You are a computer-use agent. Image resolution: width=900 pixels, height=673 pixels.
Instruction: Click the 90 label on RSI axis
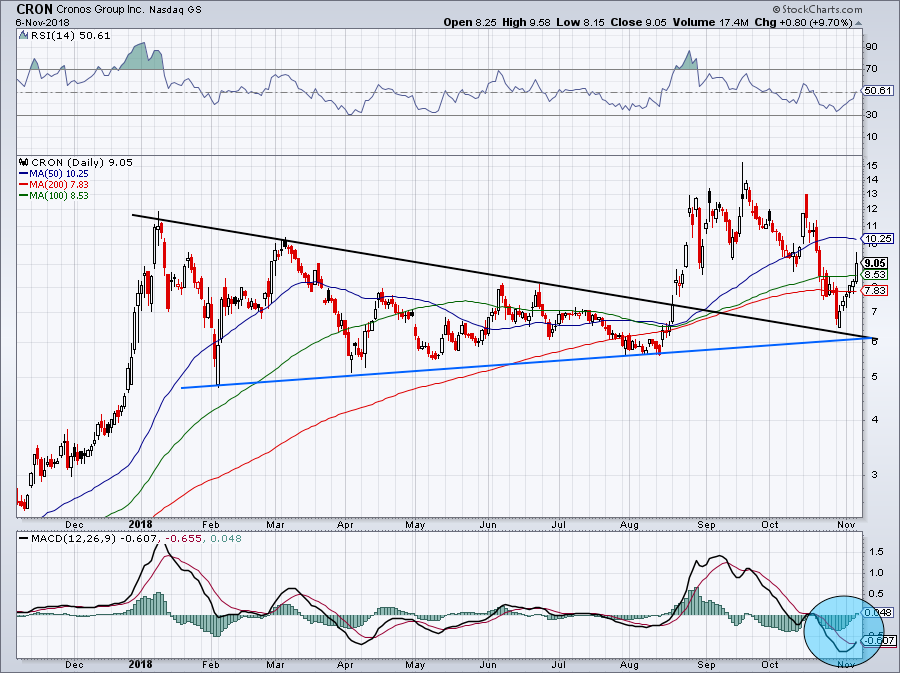(x=871, y=46)
